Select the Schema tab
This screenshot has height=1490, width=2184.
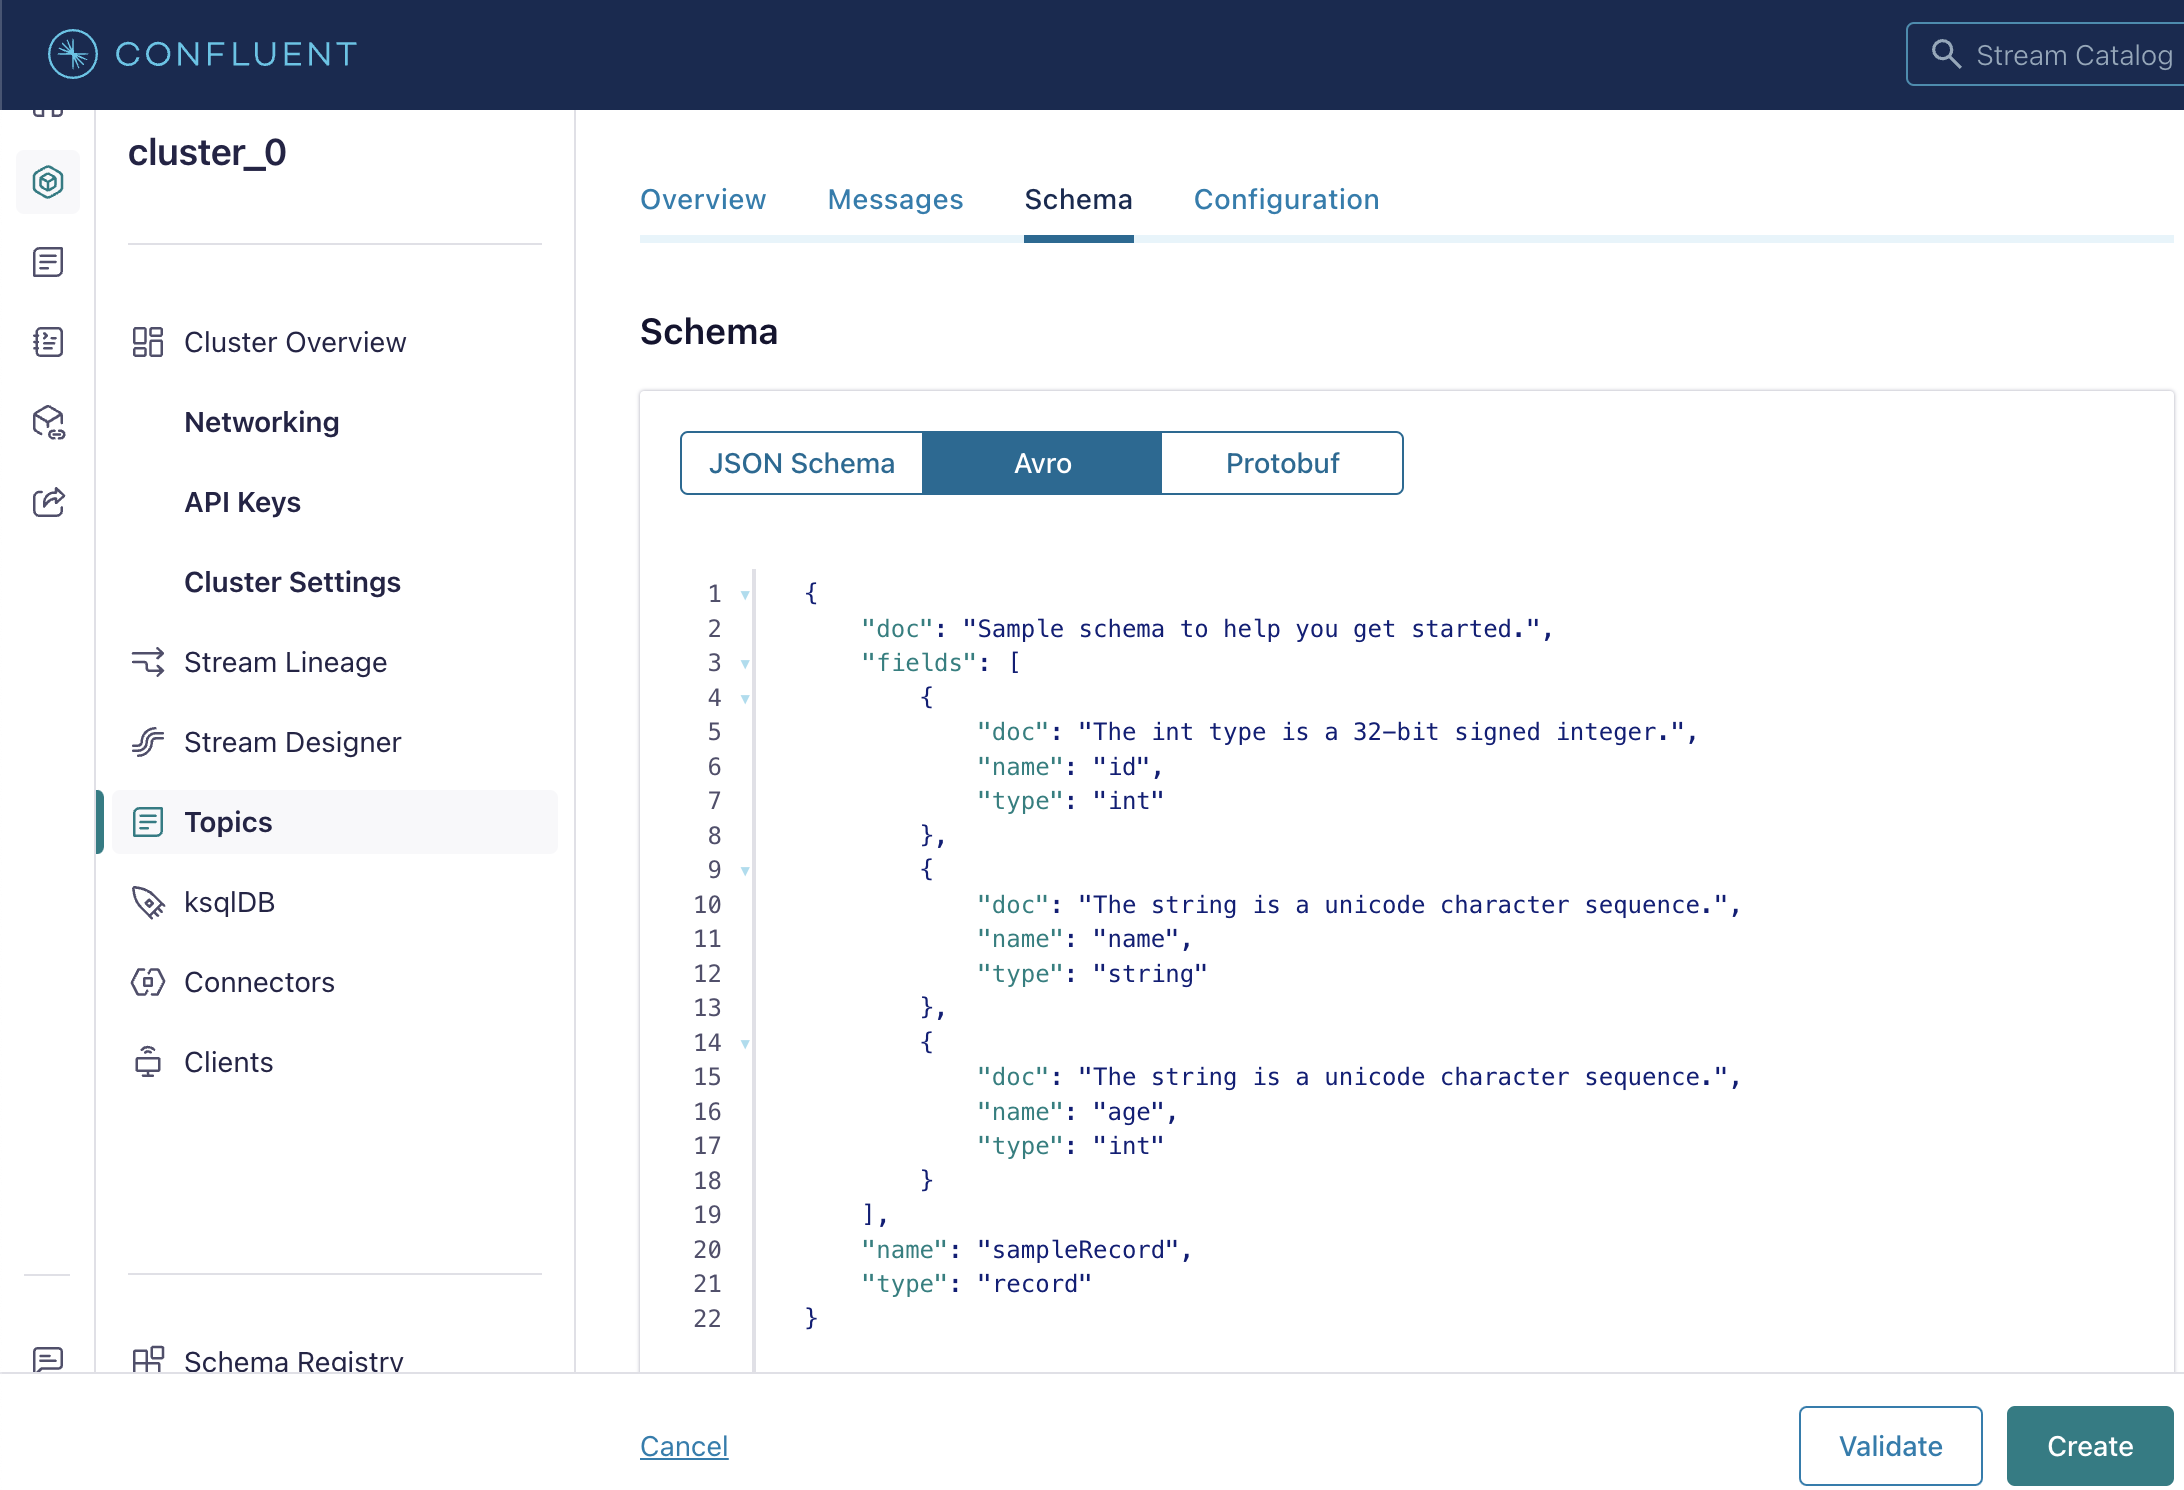[1078, 199]
